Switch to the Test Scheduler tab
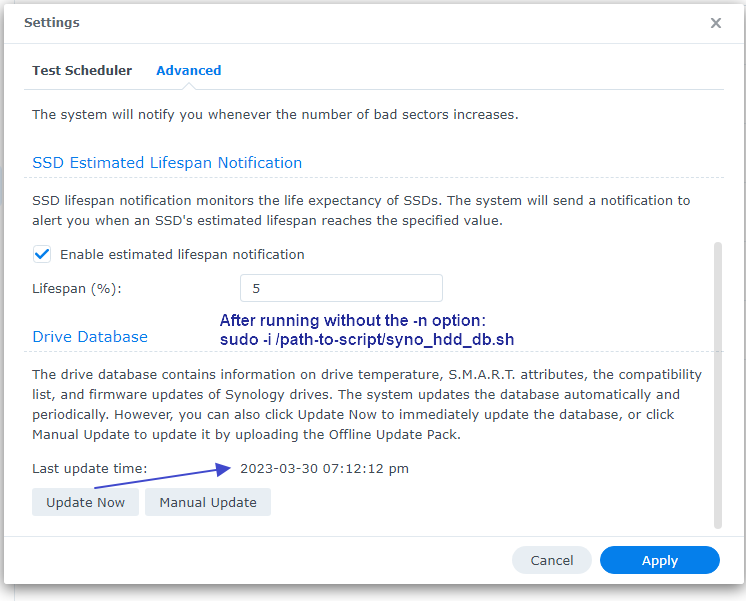The width and height of the screenshot is (746, 601). click(82, 71)
